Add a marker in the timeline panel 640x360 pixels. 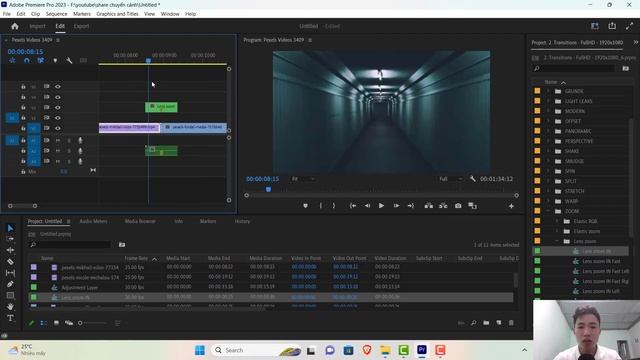pyautogui.click(x=55, y=60)
